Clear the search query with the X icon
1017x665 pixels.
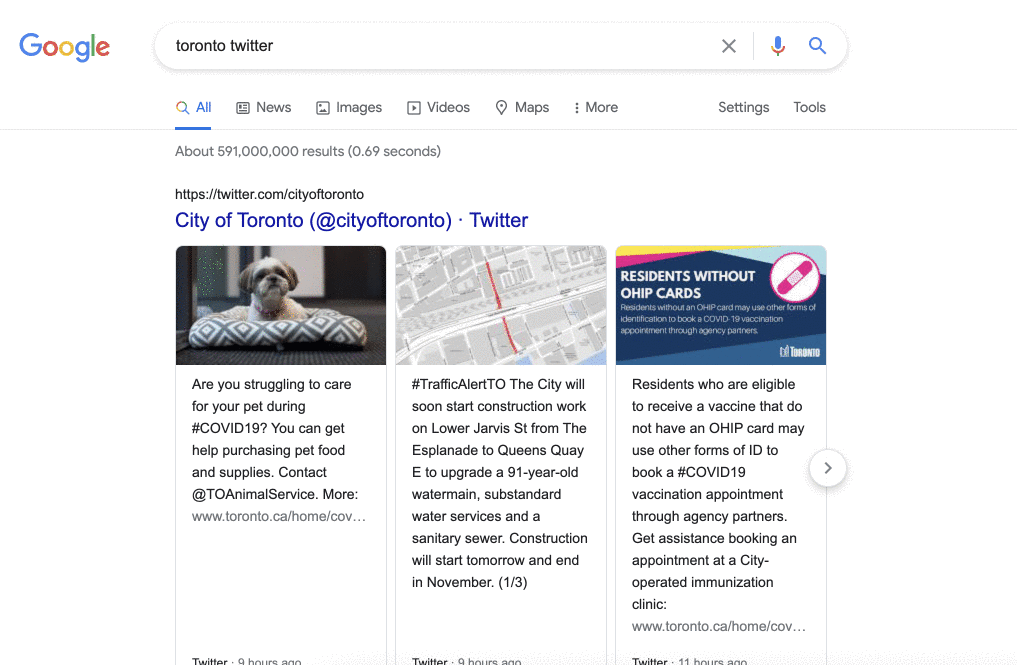pos(729,45)
